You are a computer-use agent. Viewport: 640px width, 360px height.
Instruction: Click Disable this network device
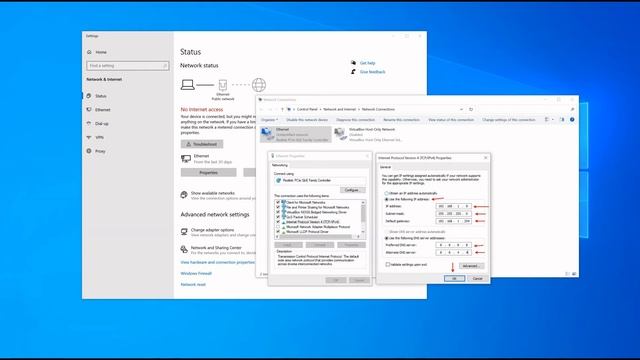(307, 120)
